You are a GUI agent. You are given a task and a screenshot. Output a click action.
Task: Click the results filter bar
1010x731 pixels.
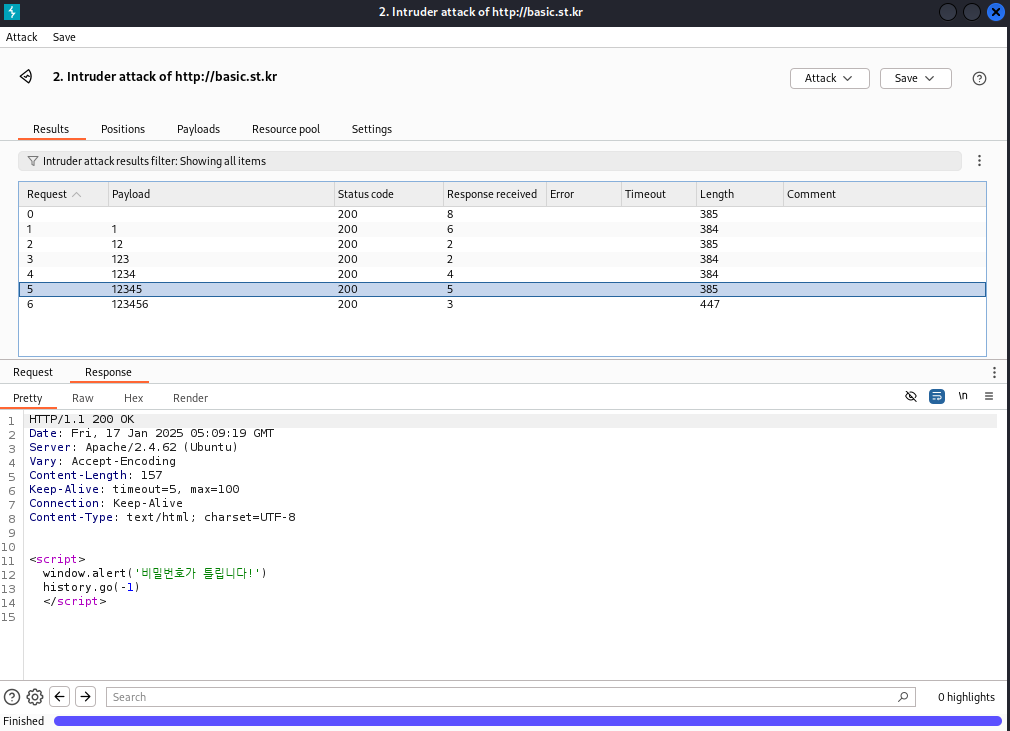[x=490, y=161]
